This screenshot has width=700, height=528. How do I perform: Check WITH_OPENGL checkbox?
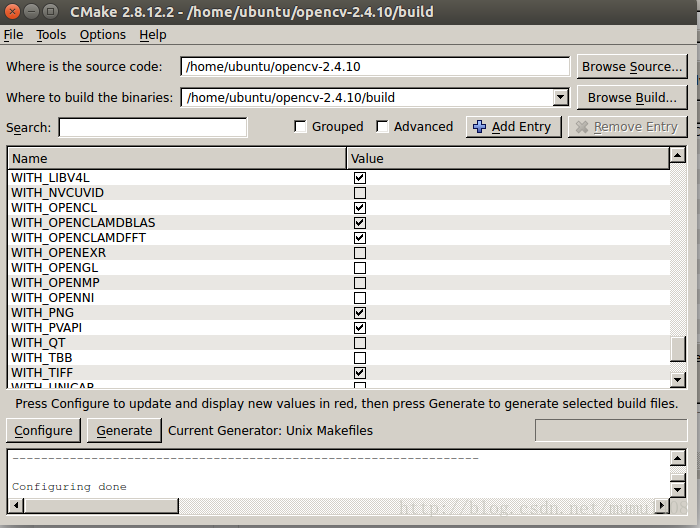pos(360,268)
